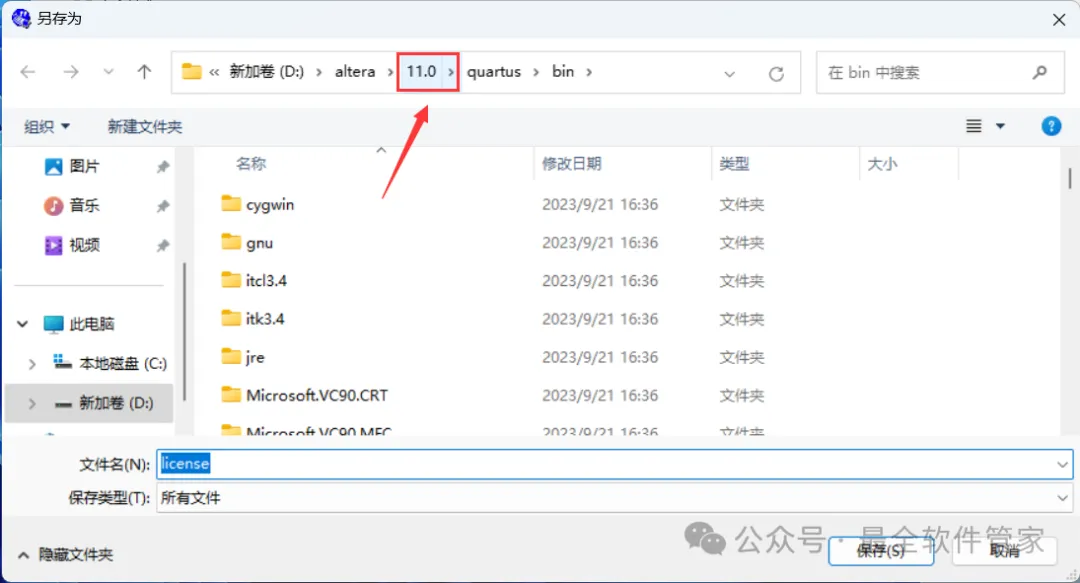Click the search magnifier icon
1080x583 pixels.
(x=1040, y=72)
